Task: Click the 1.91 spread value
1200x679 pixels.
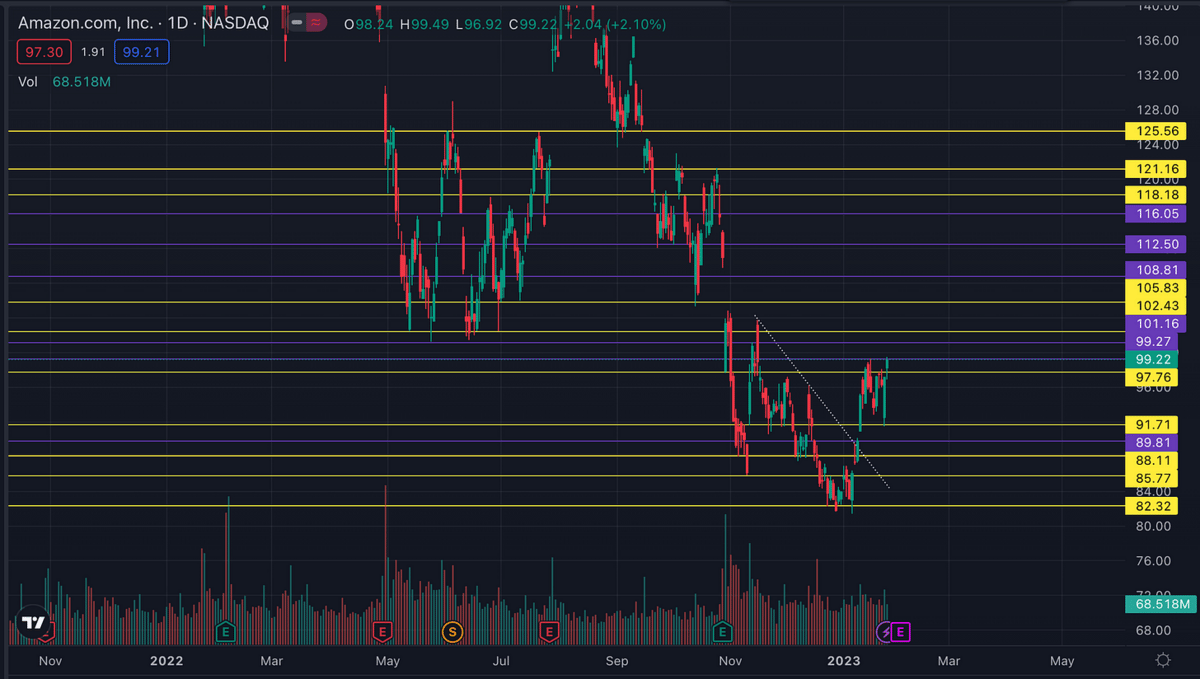Action: coord(91,51)
